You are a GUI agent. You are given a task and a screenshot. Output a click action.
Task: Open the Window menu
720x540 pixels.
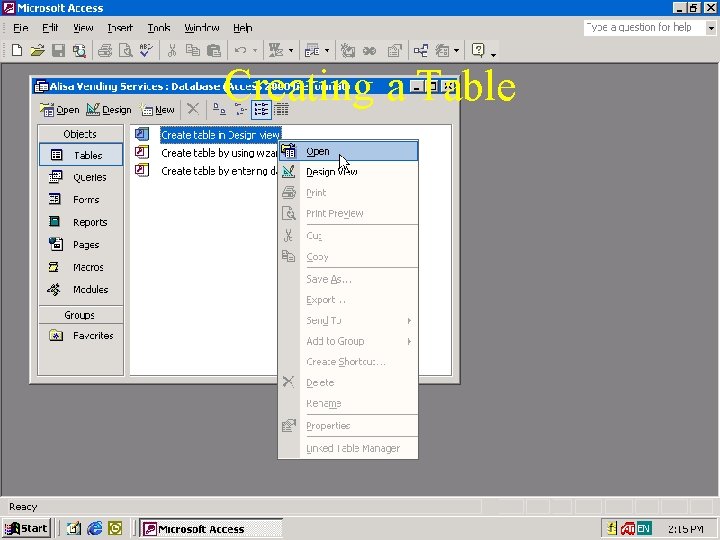click(202, 28)
